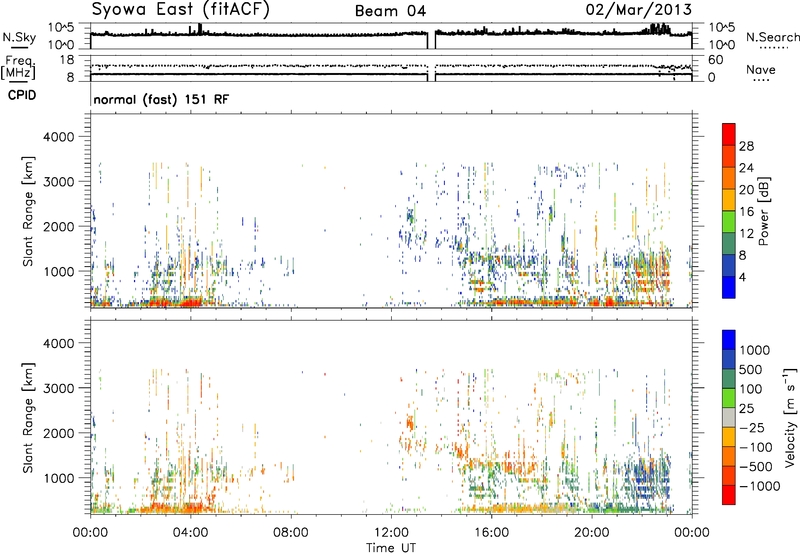Click the 28 value on Power colorbar
Image resolution: width=800 pixels, height=554 pixels.
coord(746,146)
